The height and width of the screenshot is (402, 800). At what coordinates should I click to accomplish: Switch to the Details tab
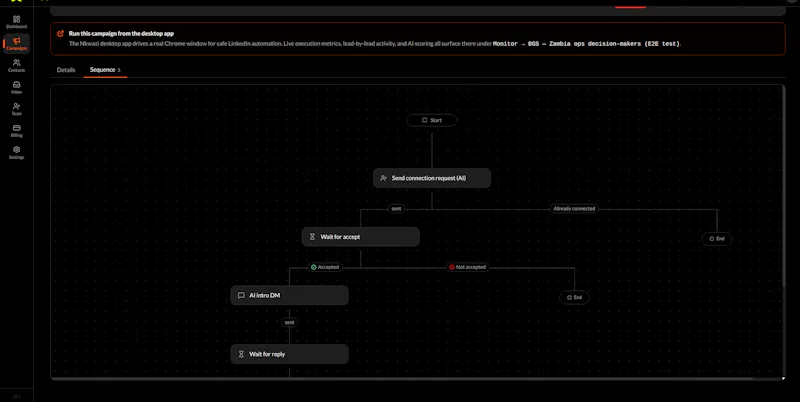66,70
